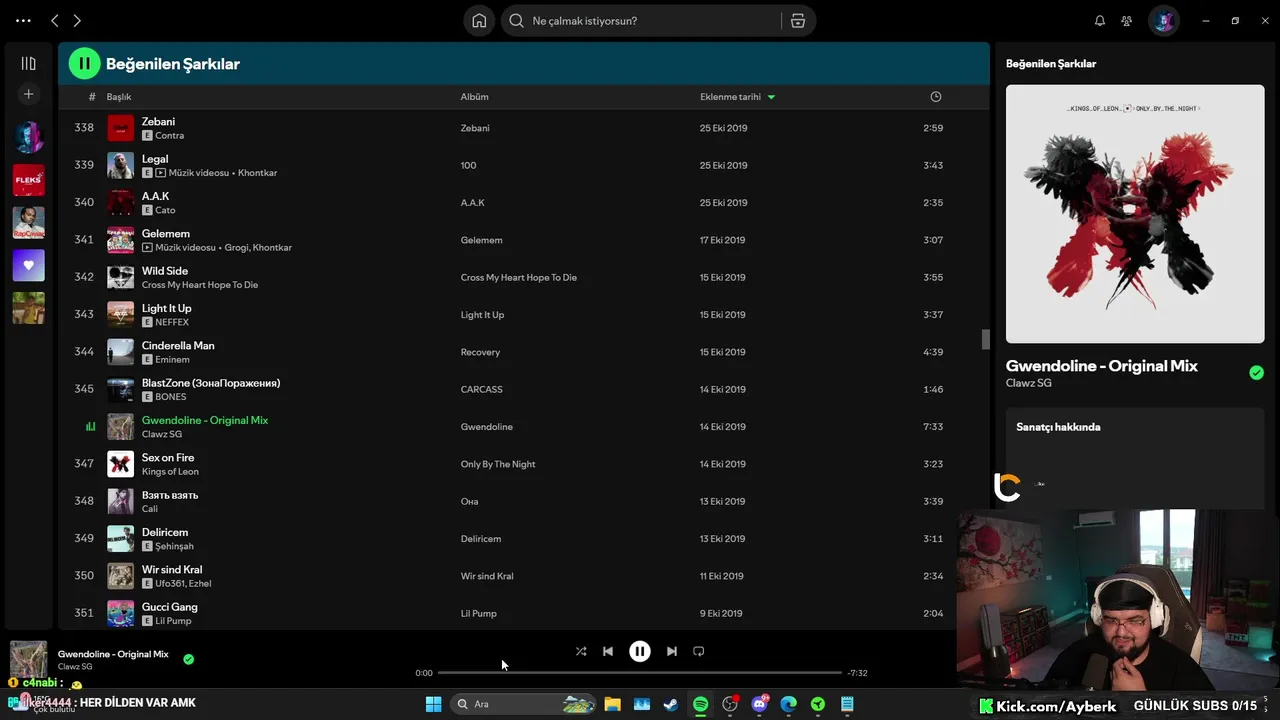
Task: Skip to the previous track
Action: pos(608,651)
